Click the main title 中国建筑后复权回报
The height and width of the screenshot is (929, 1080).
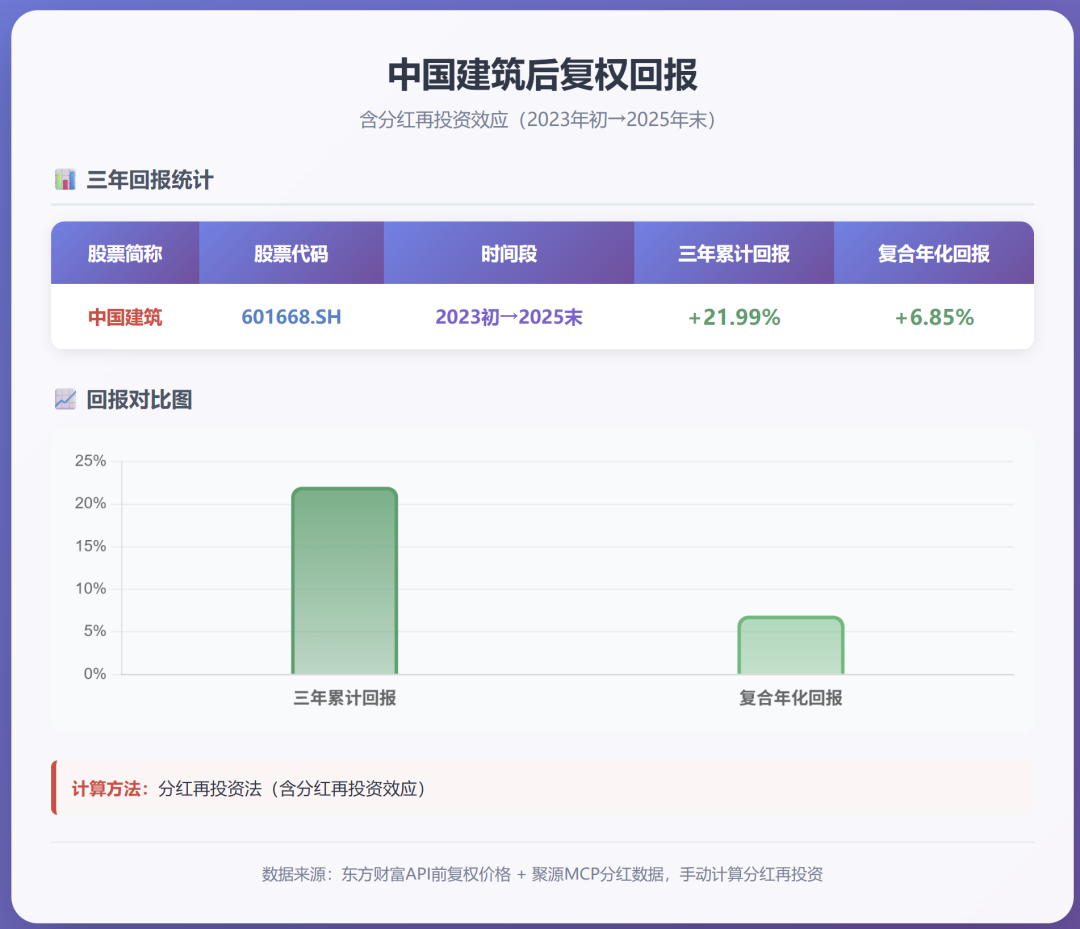[x=542, y=74]
